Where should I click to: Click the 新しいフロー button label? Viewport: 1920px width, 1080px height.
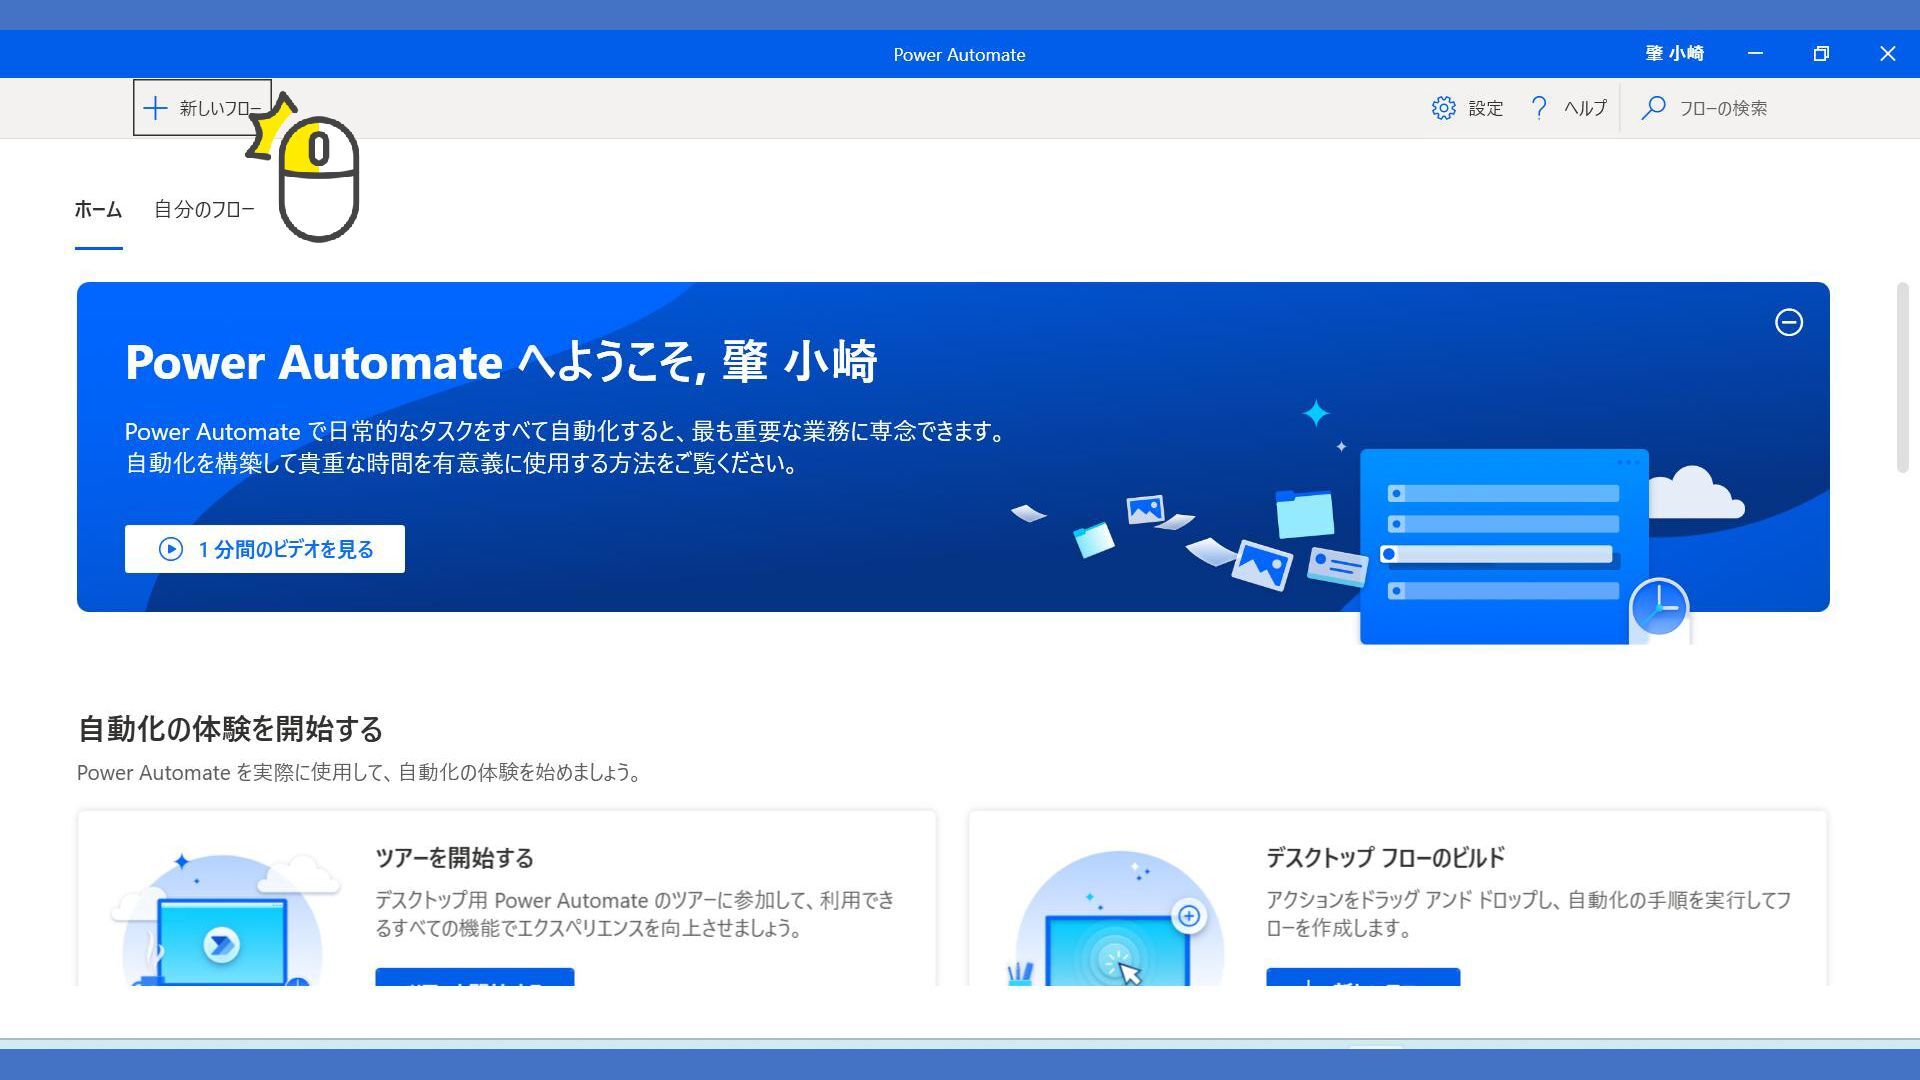(x=220, y=108)
